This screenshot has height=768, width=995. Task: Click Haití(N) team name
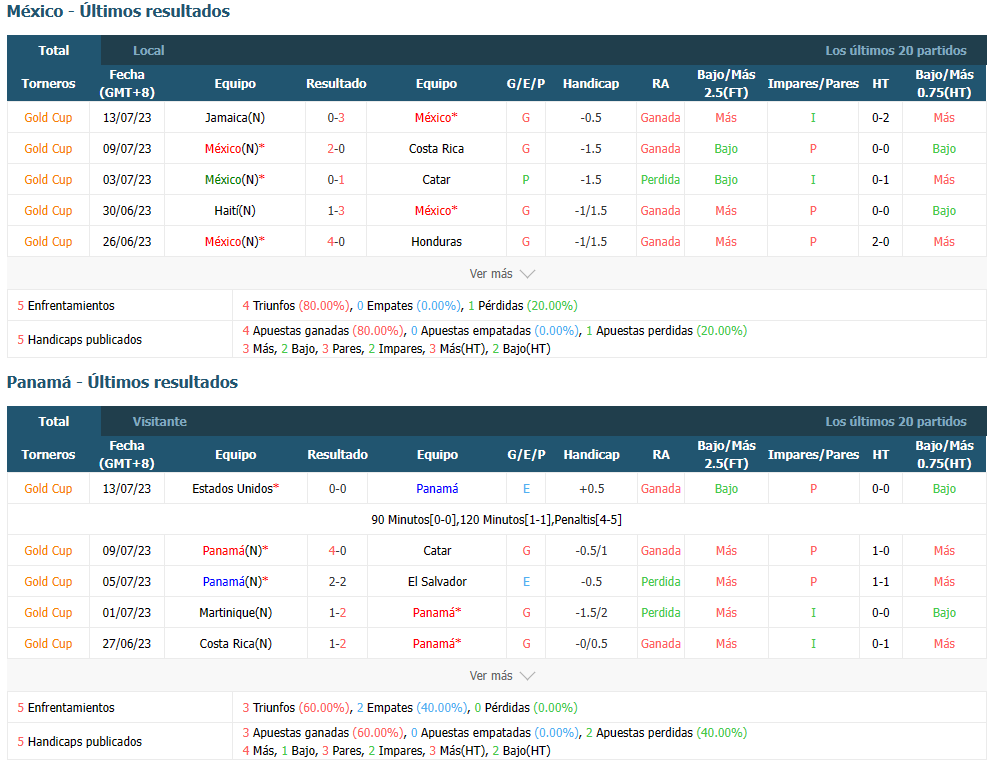pos(235,210)
